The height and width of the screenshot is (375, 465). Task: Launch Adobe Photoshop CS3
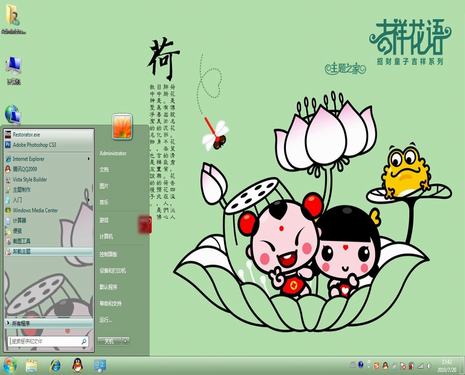coord(49,145)
